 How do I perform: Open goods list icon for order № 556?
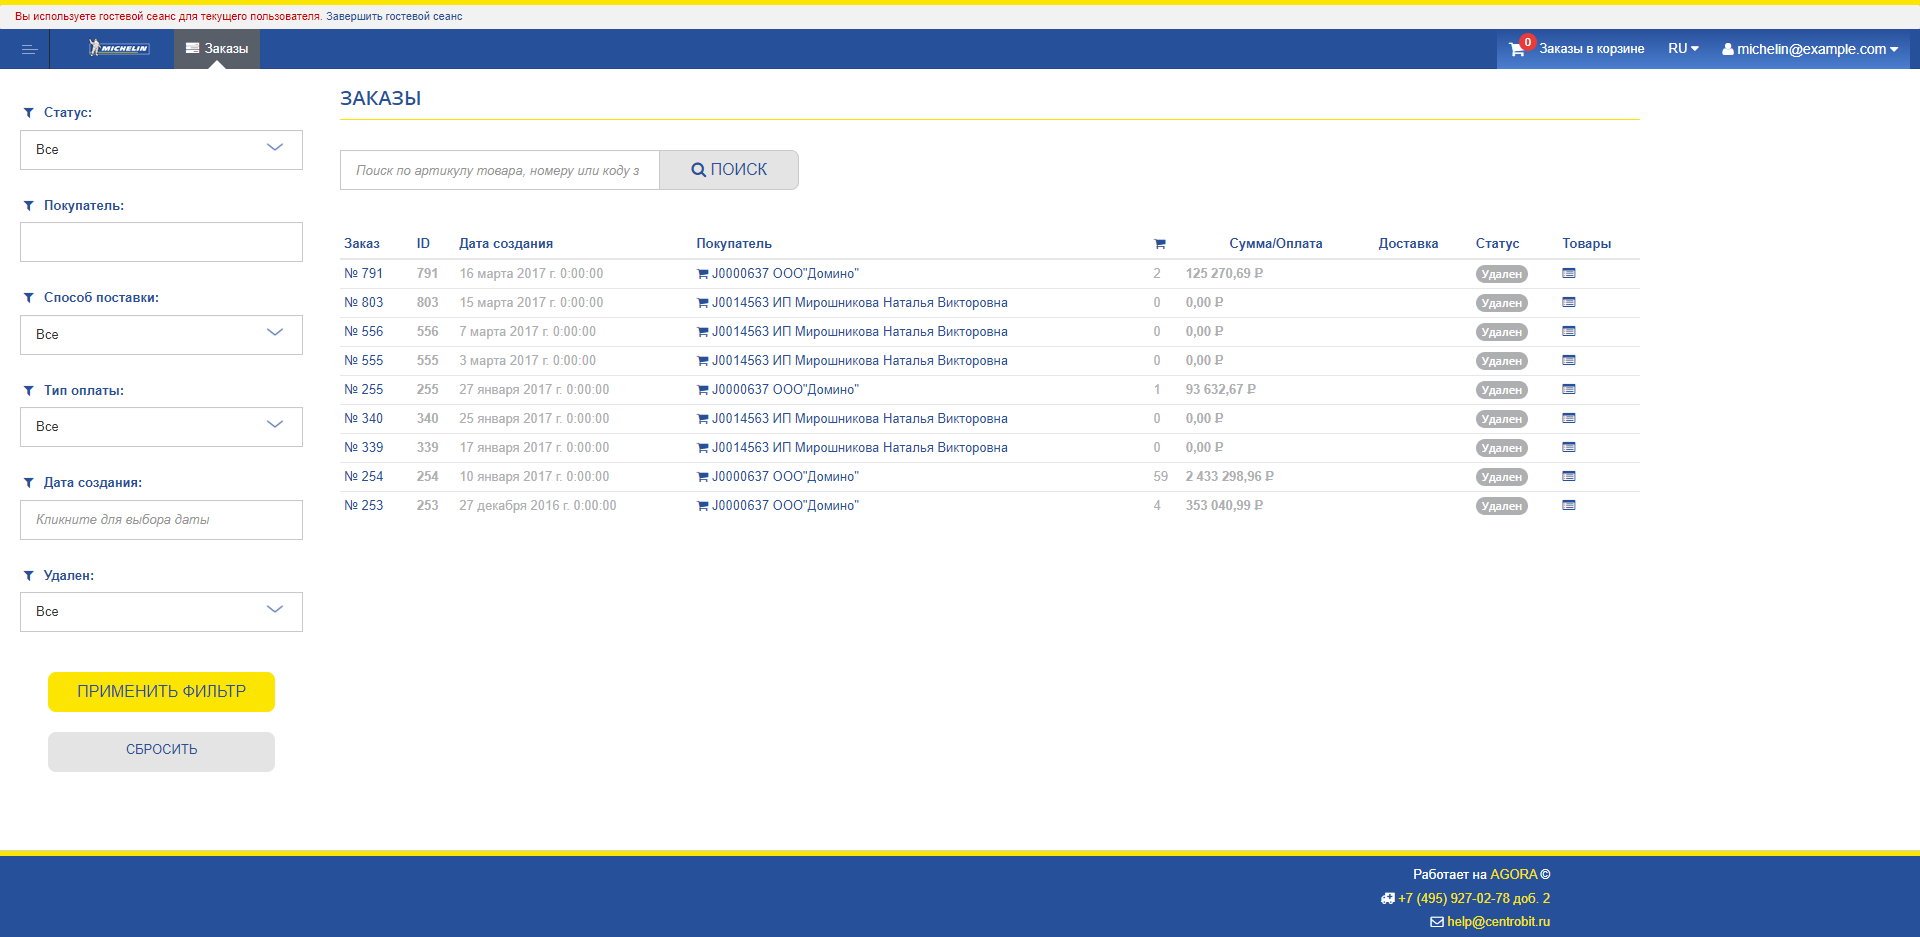[1569, 331]
